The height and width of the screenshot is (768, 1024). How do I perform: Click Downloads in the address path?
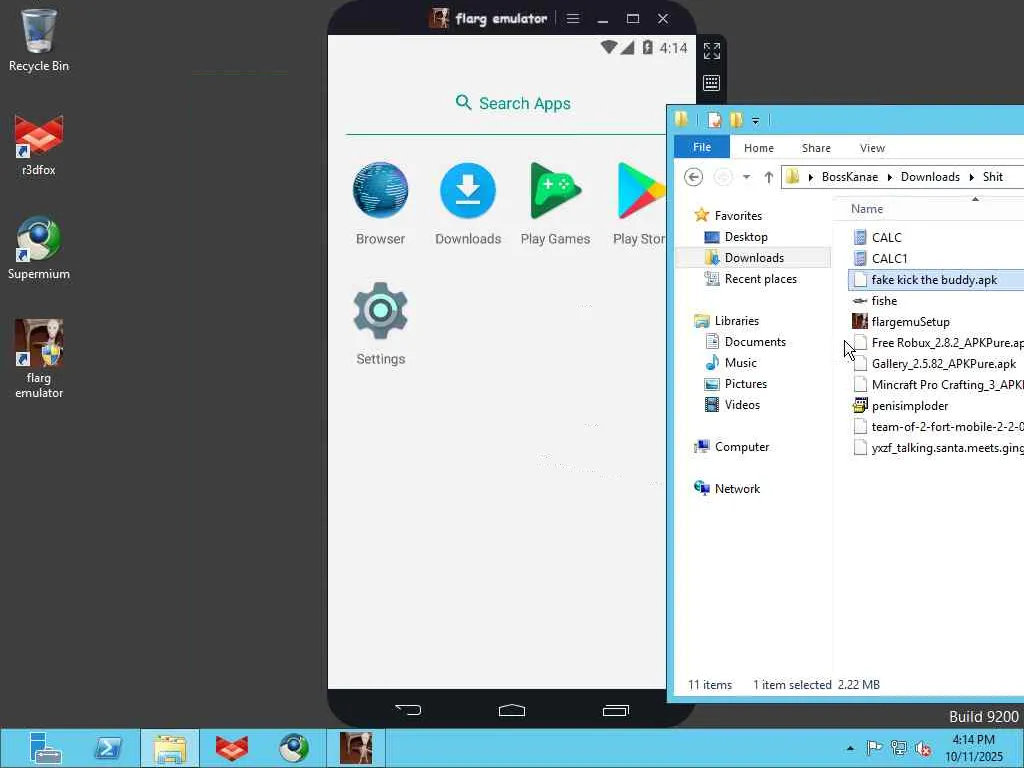pyautogui.click(x=930, y=177)
